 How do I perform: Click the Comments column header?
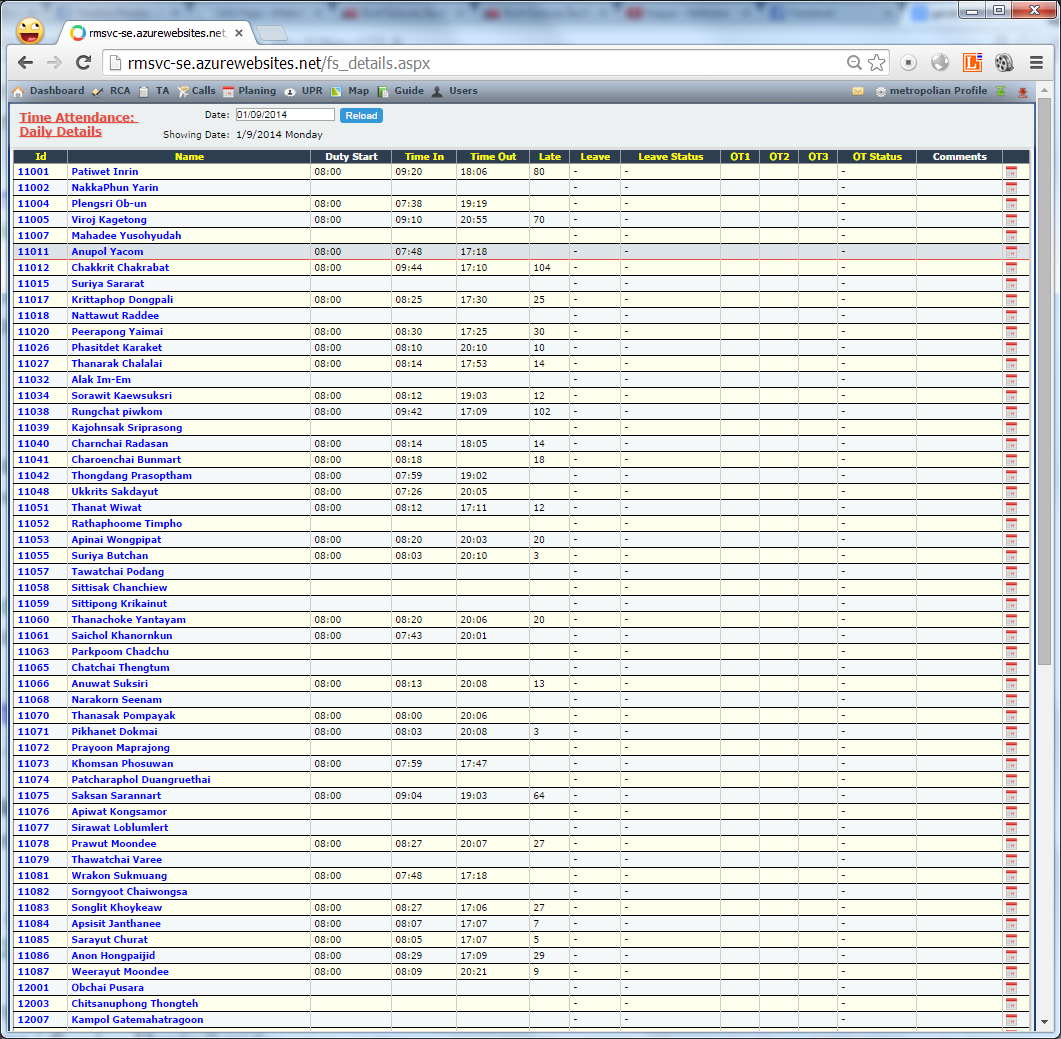click(959, 156)
